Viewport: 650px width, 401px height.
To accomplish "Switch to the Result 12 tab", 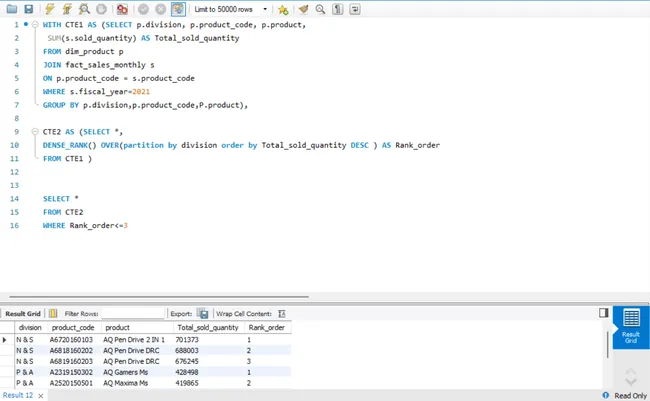I will coord(18,395).
